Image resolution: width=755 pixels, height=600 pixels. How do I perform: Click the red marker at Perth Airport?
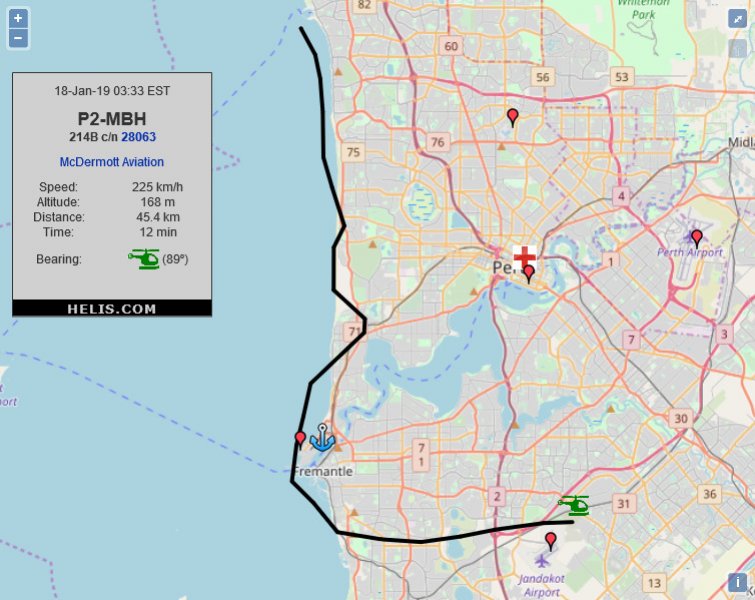click(697, 238)
